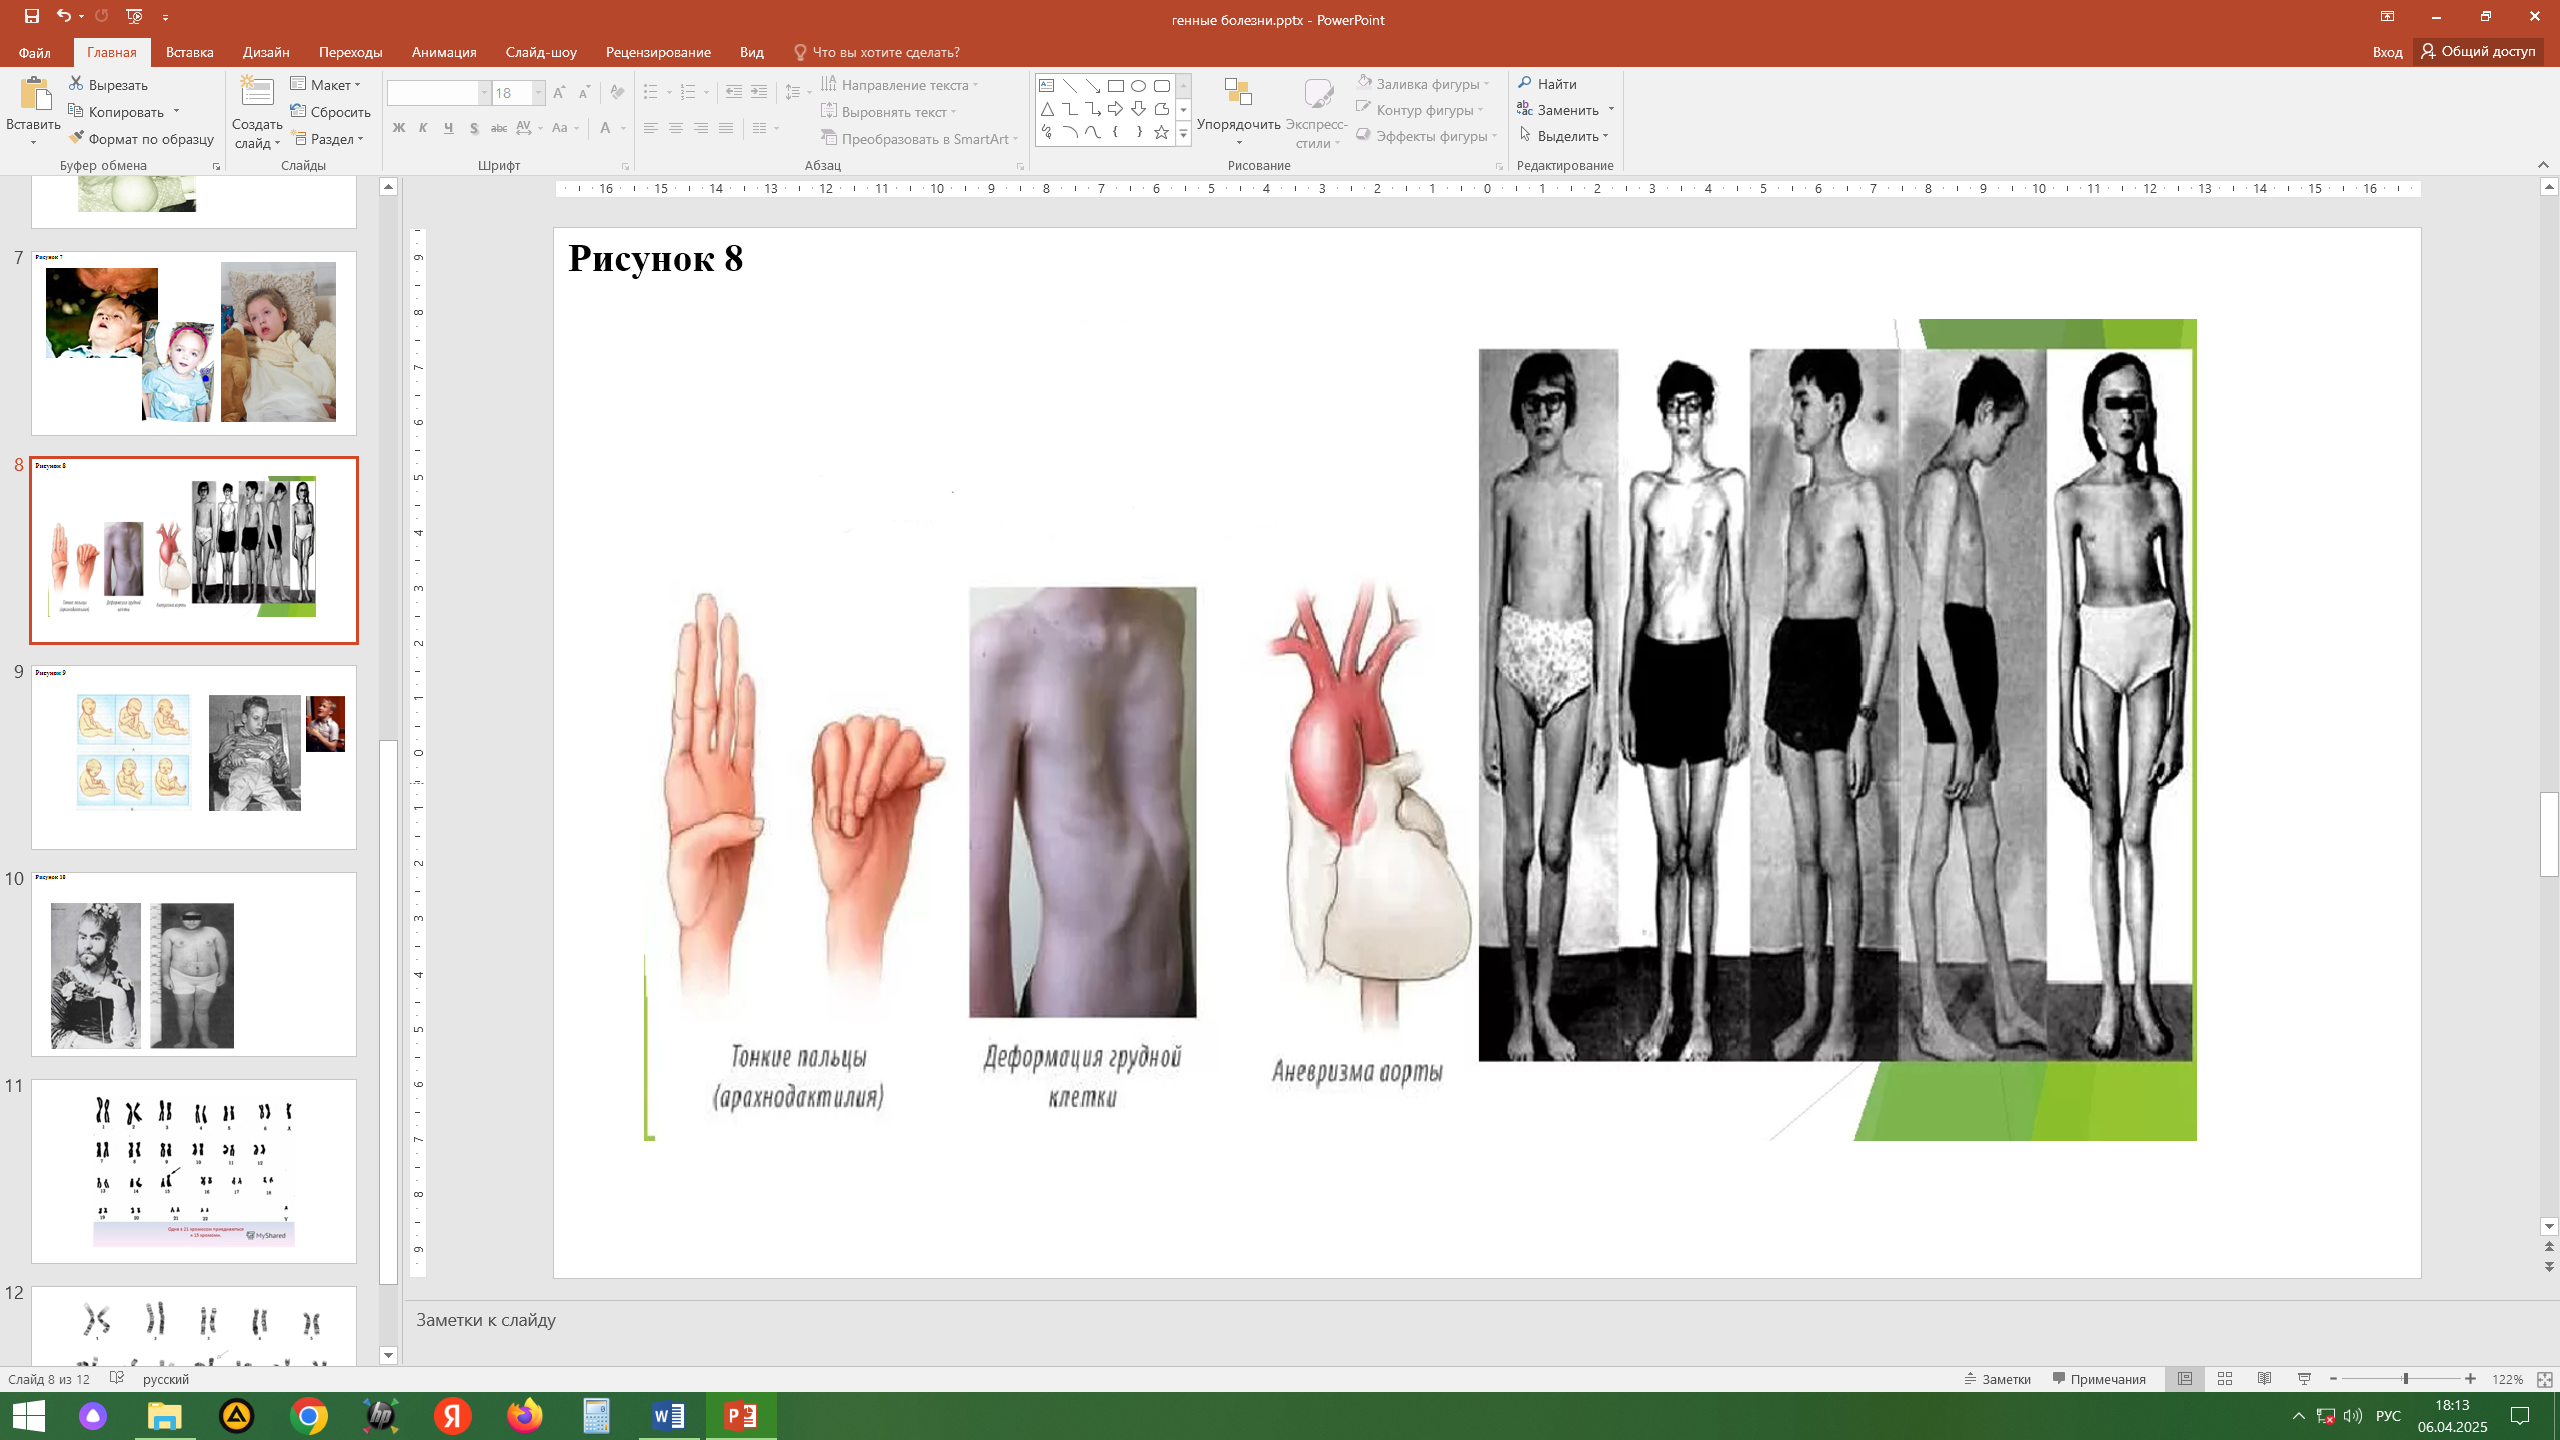The width and height of the screenshot is (2560, 1440).
Task: Click Reset (Сбросить) slide button
Action: point(330,112)
